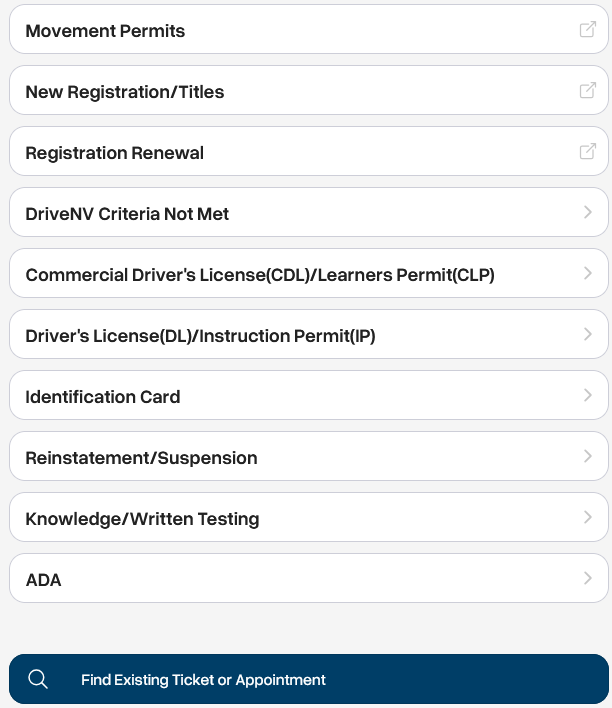612x708 pixels.
Task: Open Movement Permits service
Action: click(x=105, y=31)
